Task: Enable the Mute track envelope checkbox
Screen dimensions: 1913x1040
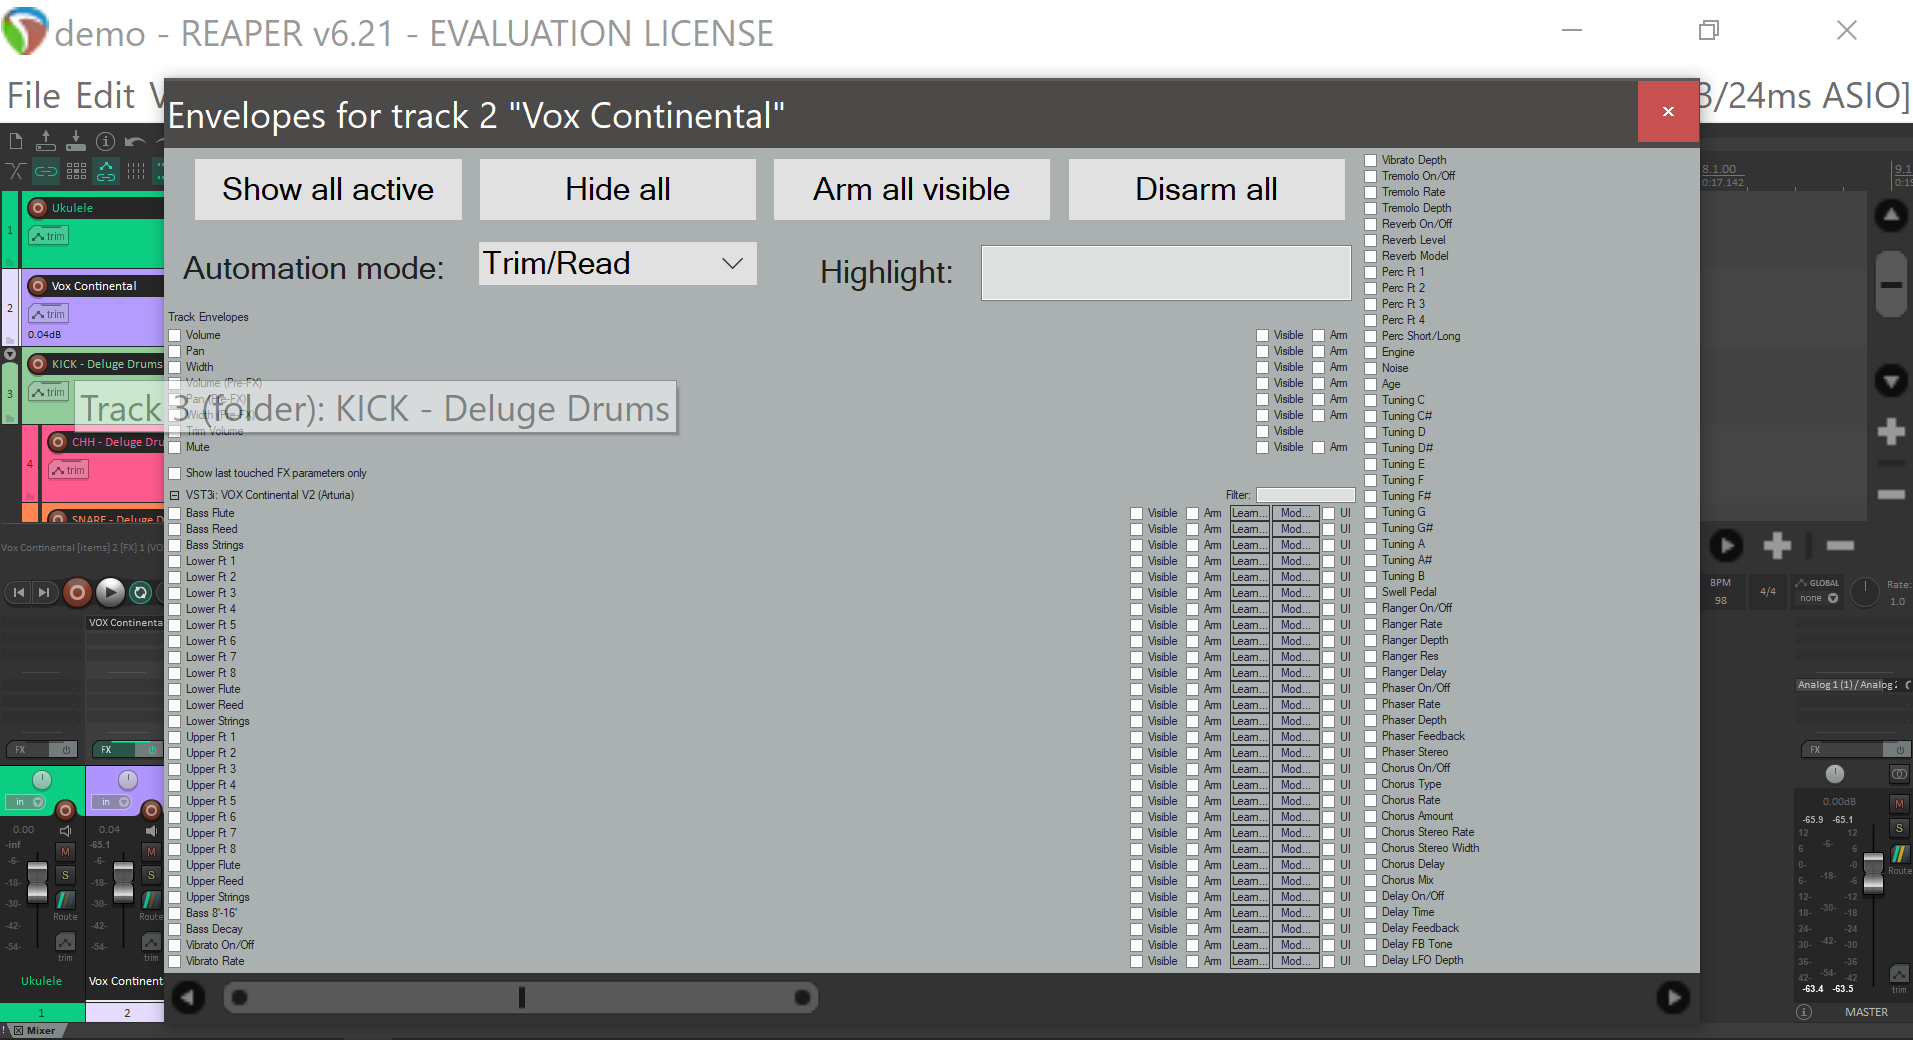Action: (175, 448)
